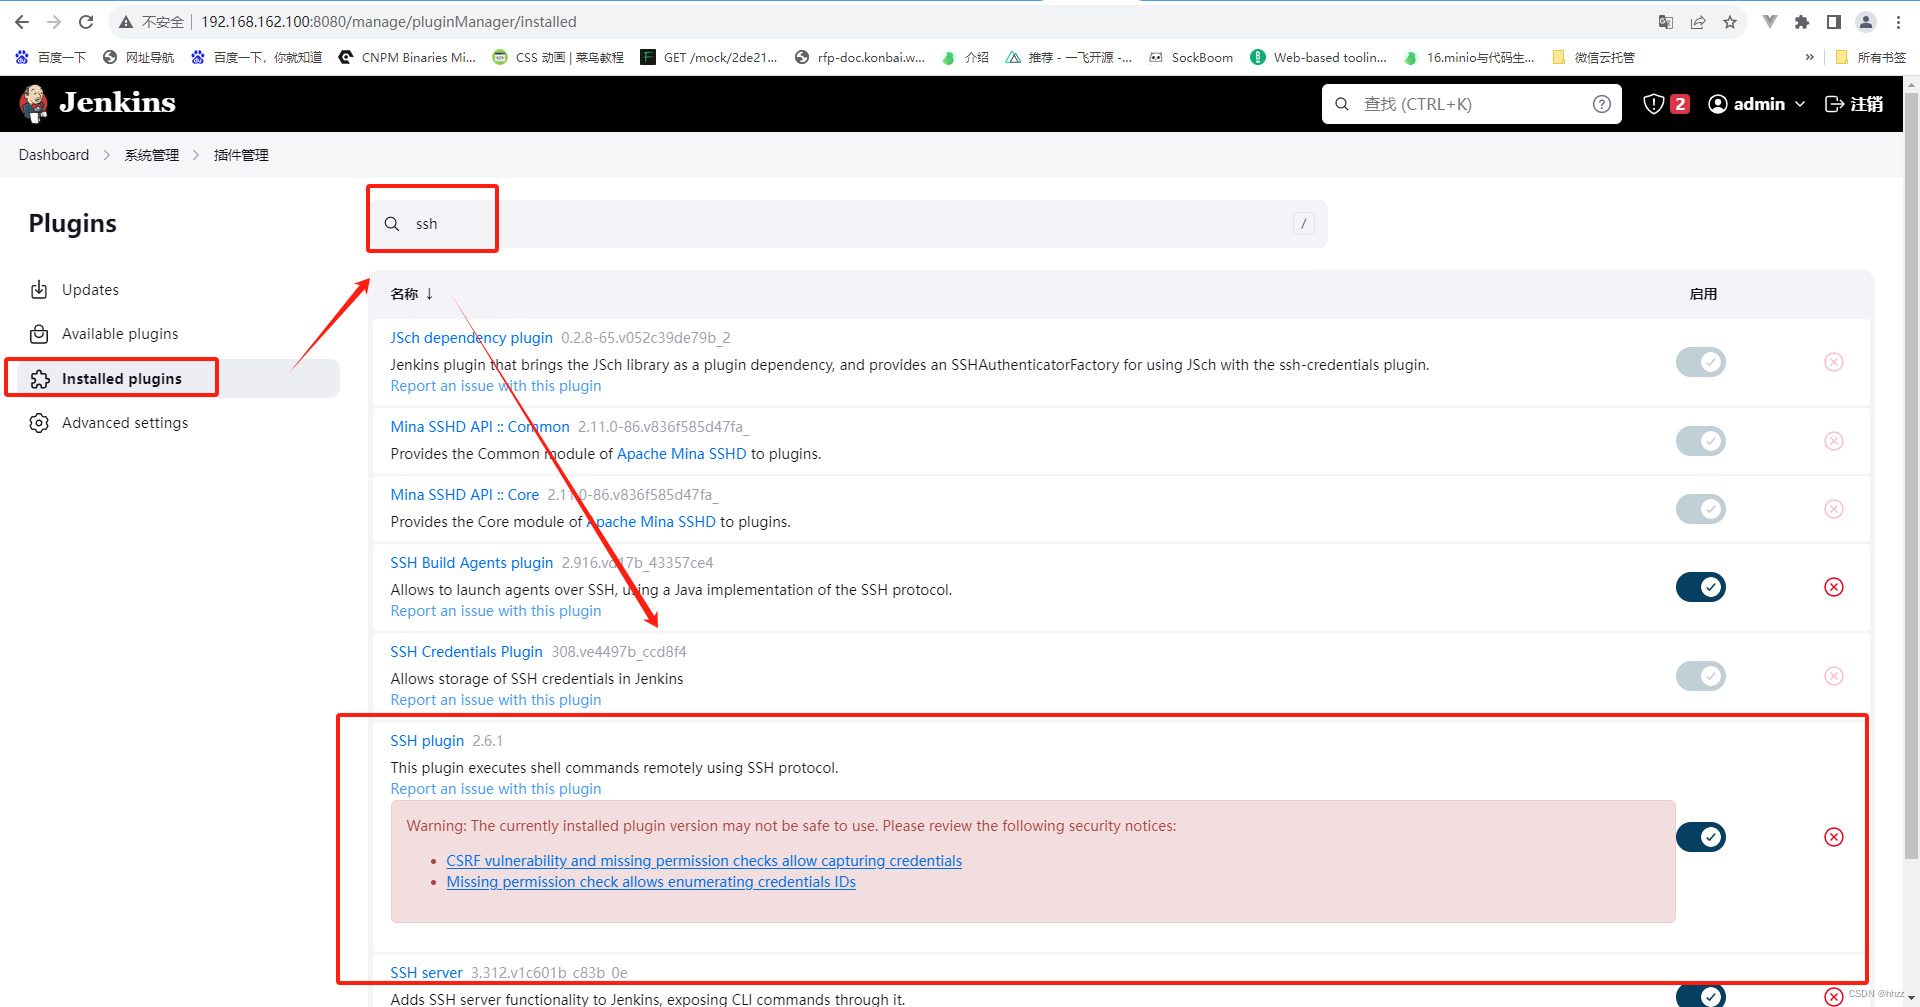1920x1007 pixels.
Task: Open SSH server plugin link
Action: pos(427,973)
